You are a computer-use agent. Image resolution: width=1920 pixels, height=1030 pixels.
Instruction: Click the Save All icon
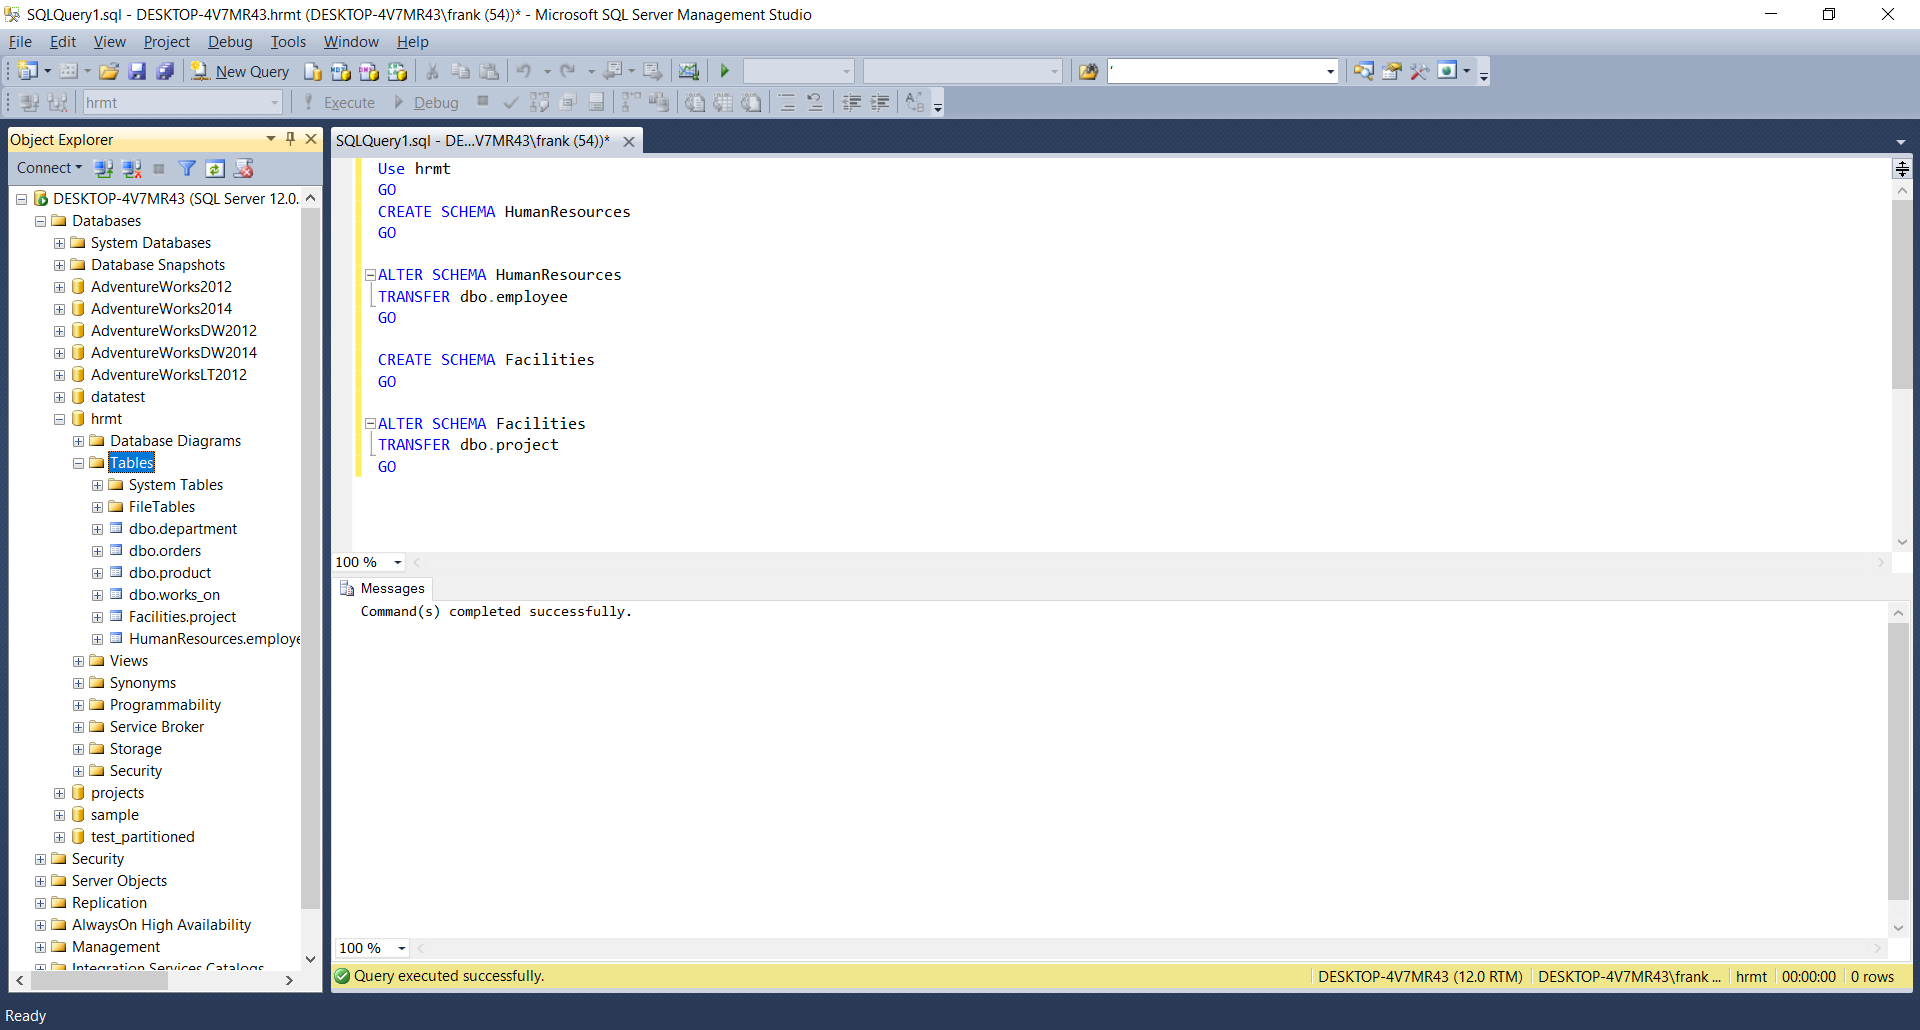pyautogui.click(x=165, y=71)
